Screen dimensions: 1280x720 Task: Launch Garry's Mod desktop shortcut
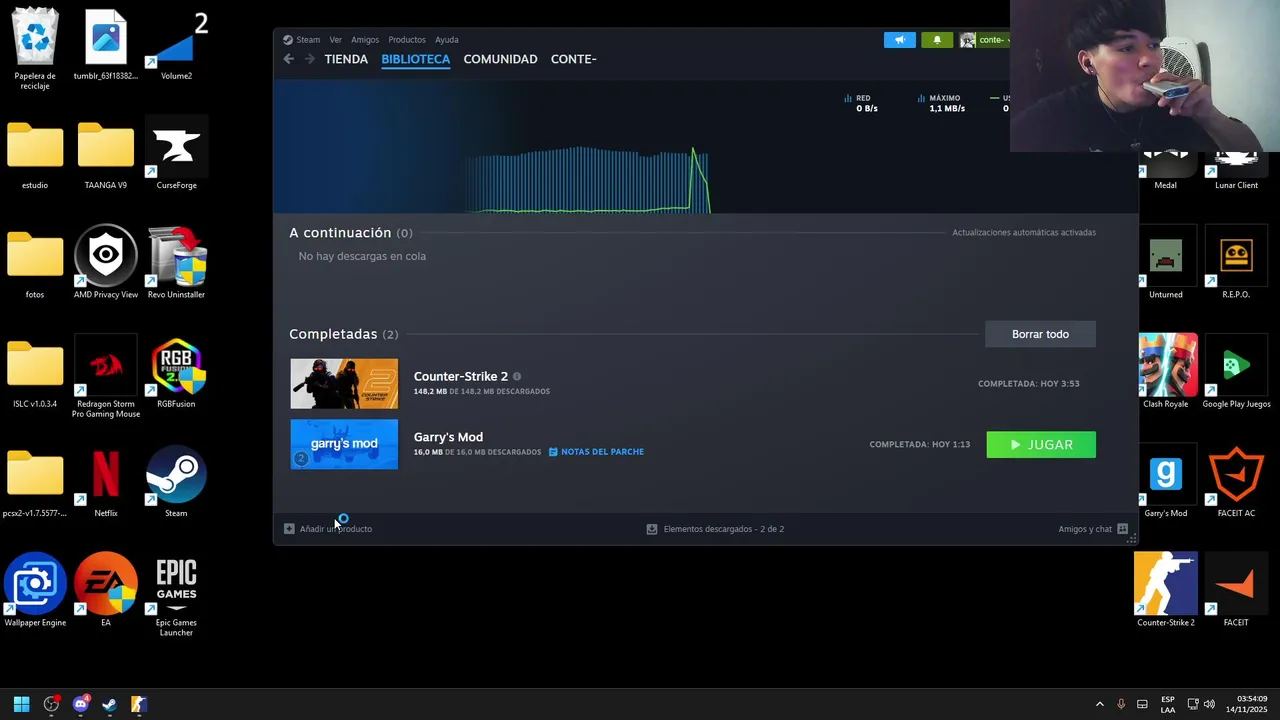tap(1165, 482)
